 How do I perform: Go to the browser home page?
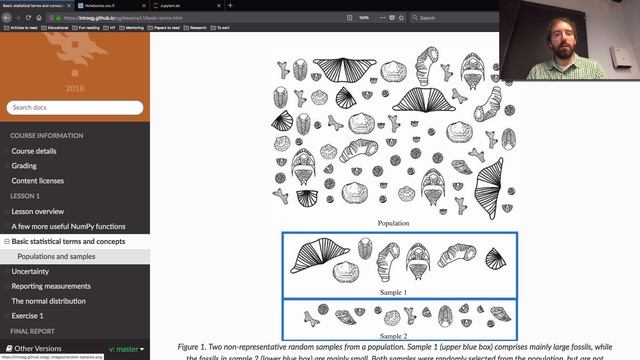point(39,18)
